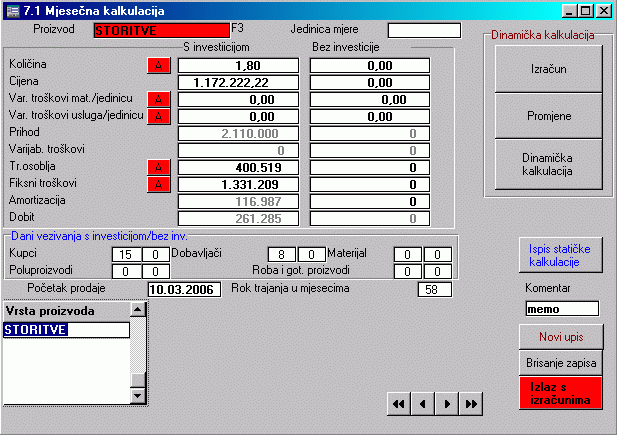Viewport: 617px width, 435px height.
Task: Edit Količina without-investment value field
Action: click(x=370, y=66)
